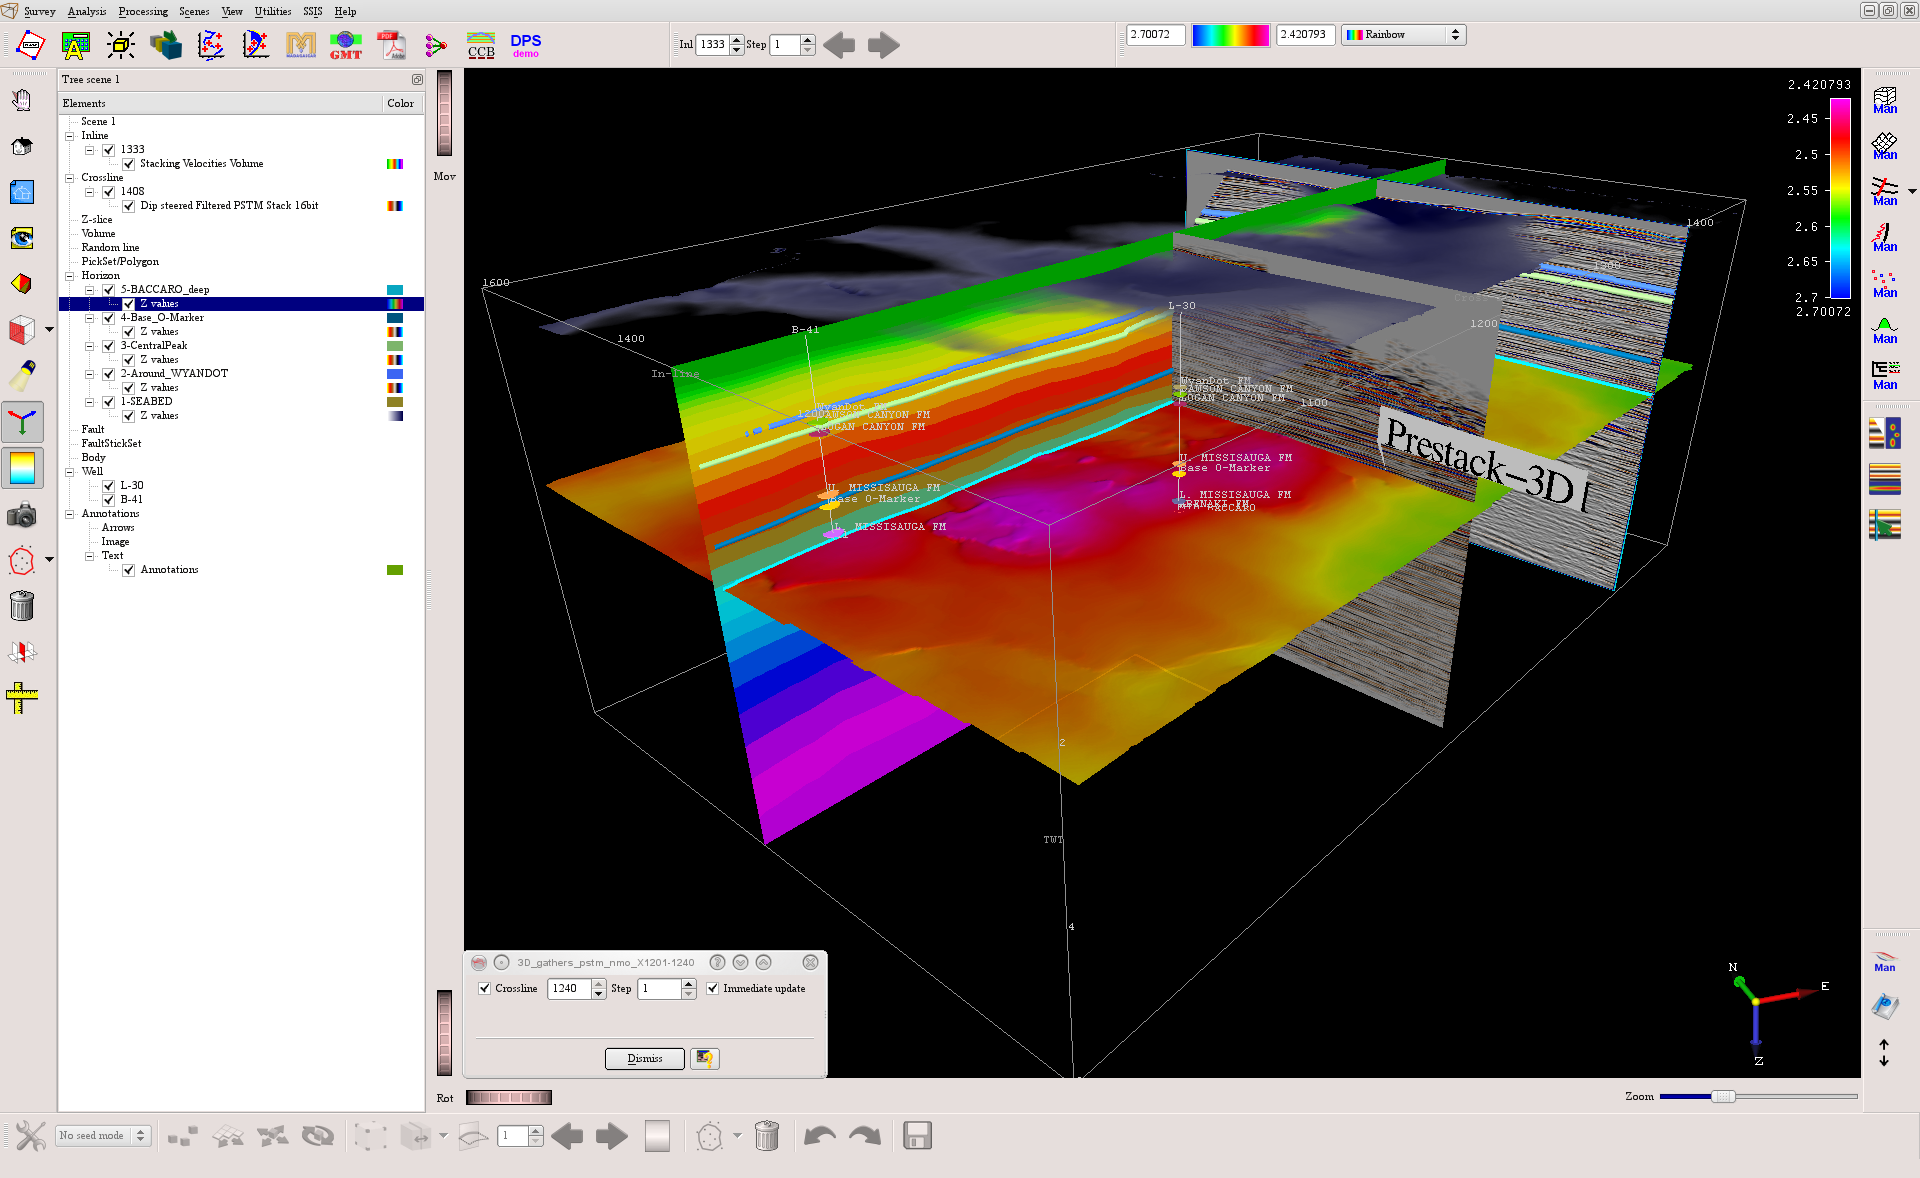This screenshot has width=1920, height=1178.
Task: Open the PDF export icon
Action: pyautogui.click(x=390, y=45)
